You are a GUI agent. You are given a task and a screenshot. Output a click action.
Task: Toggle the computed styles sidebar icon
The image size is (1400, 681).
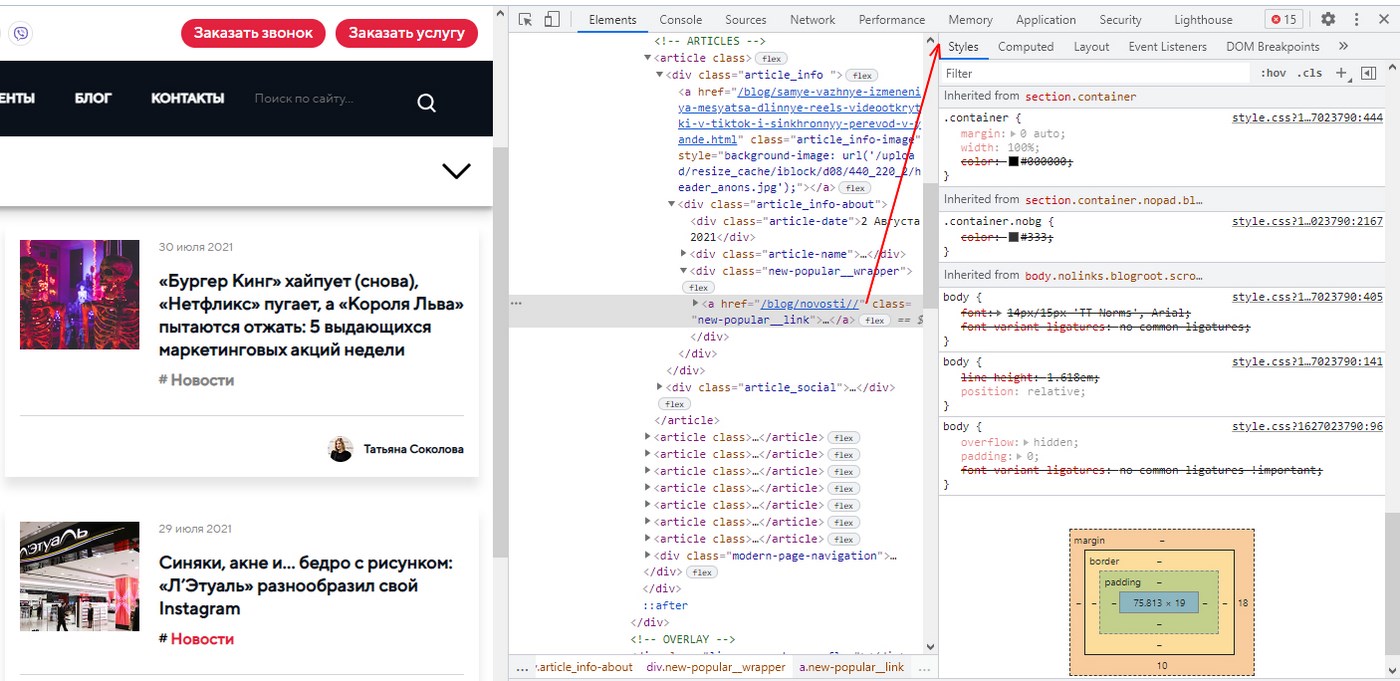point(1369,73)
